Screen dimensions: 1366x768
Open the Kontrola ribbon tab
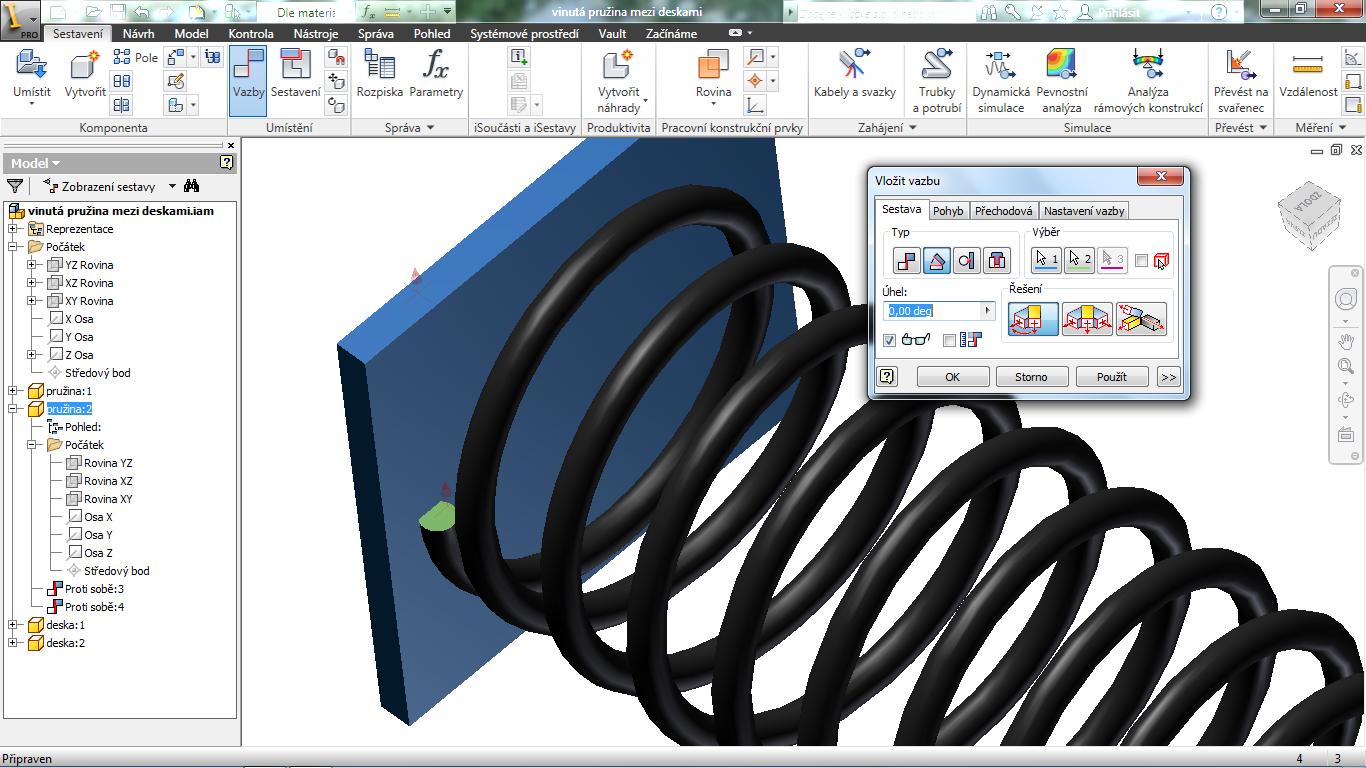pos(251,33)
